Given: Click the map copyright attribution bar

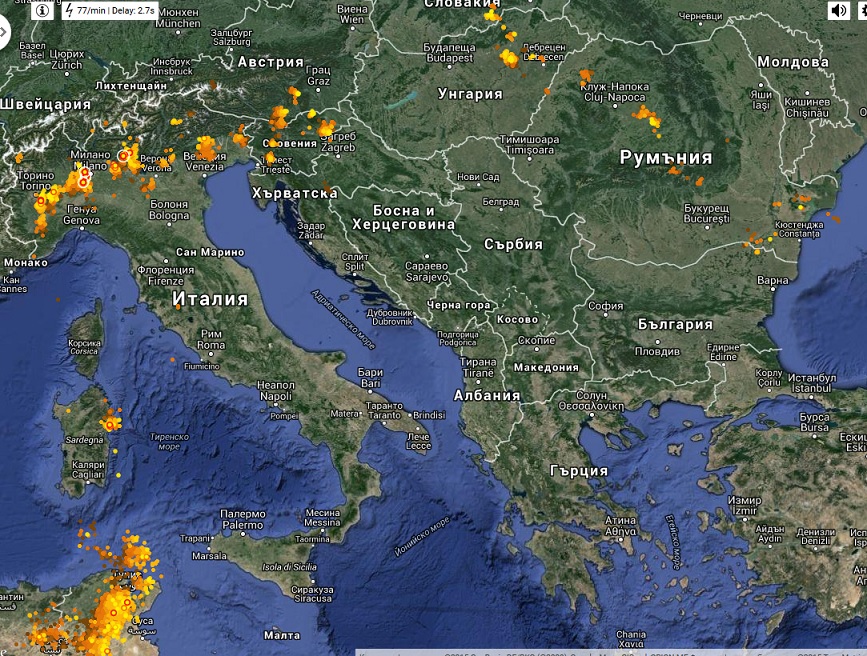Looking at the screenshot, I should pos(610,652).
